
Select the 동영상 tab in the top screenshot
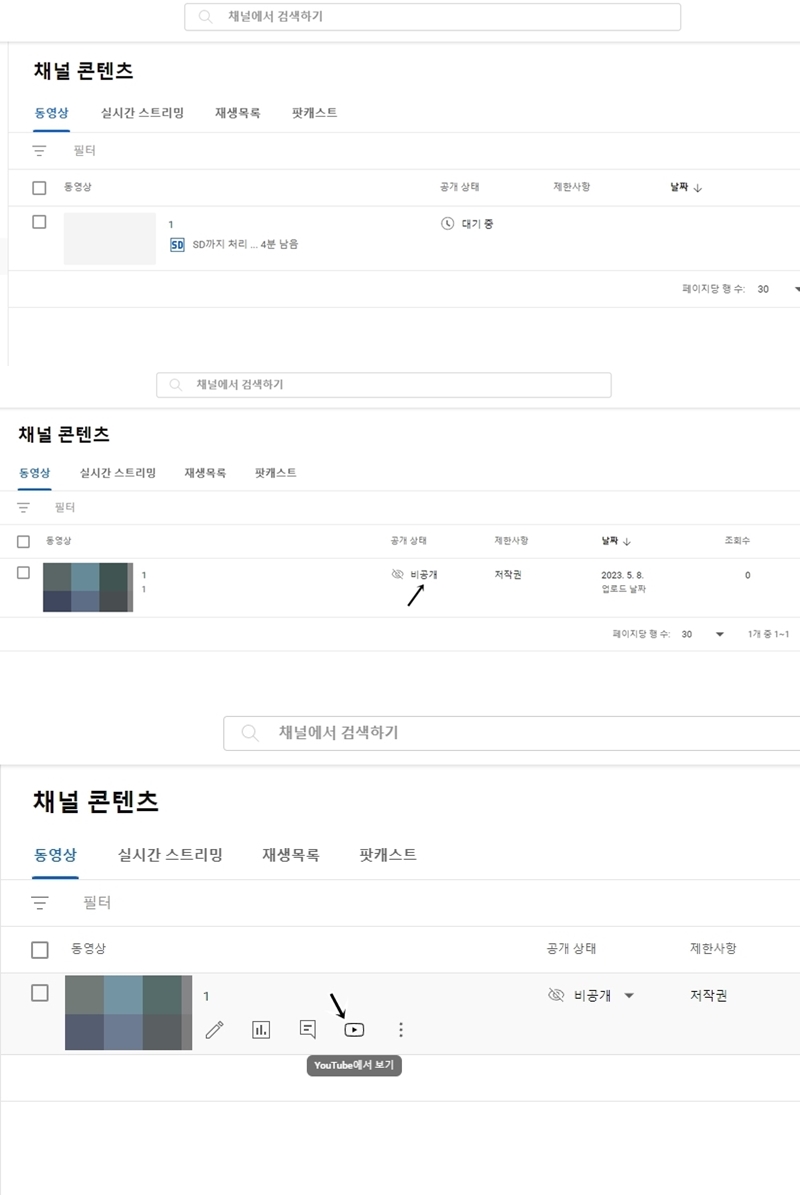click(52, 113)
